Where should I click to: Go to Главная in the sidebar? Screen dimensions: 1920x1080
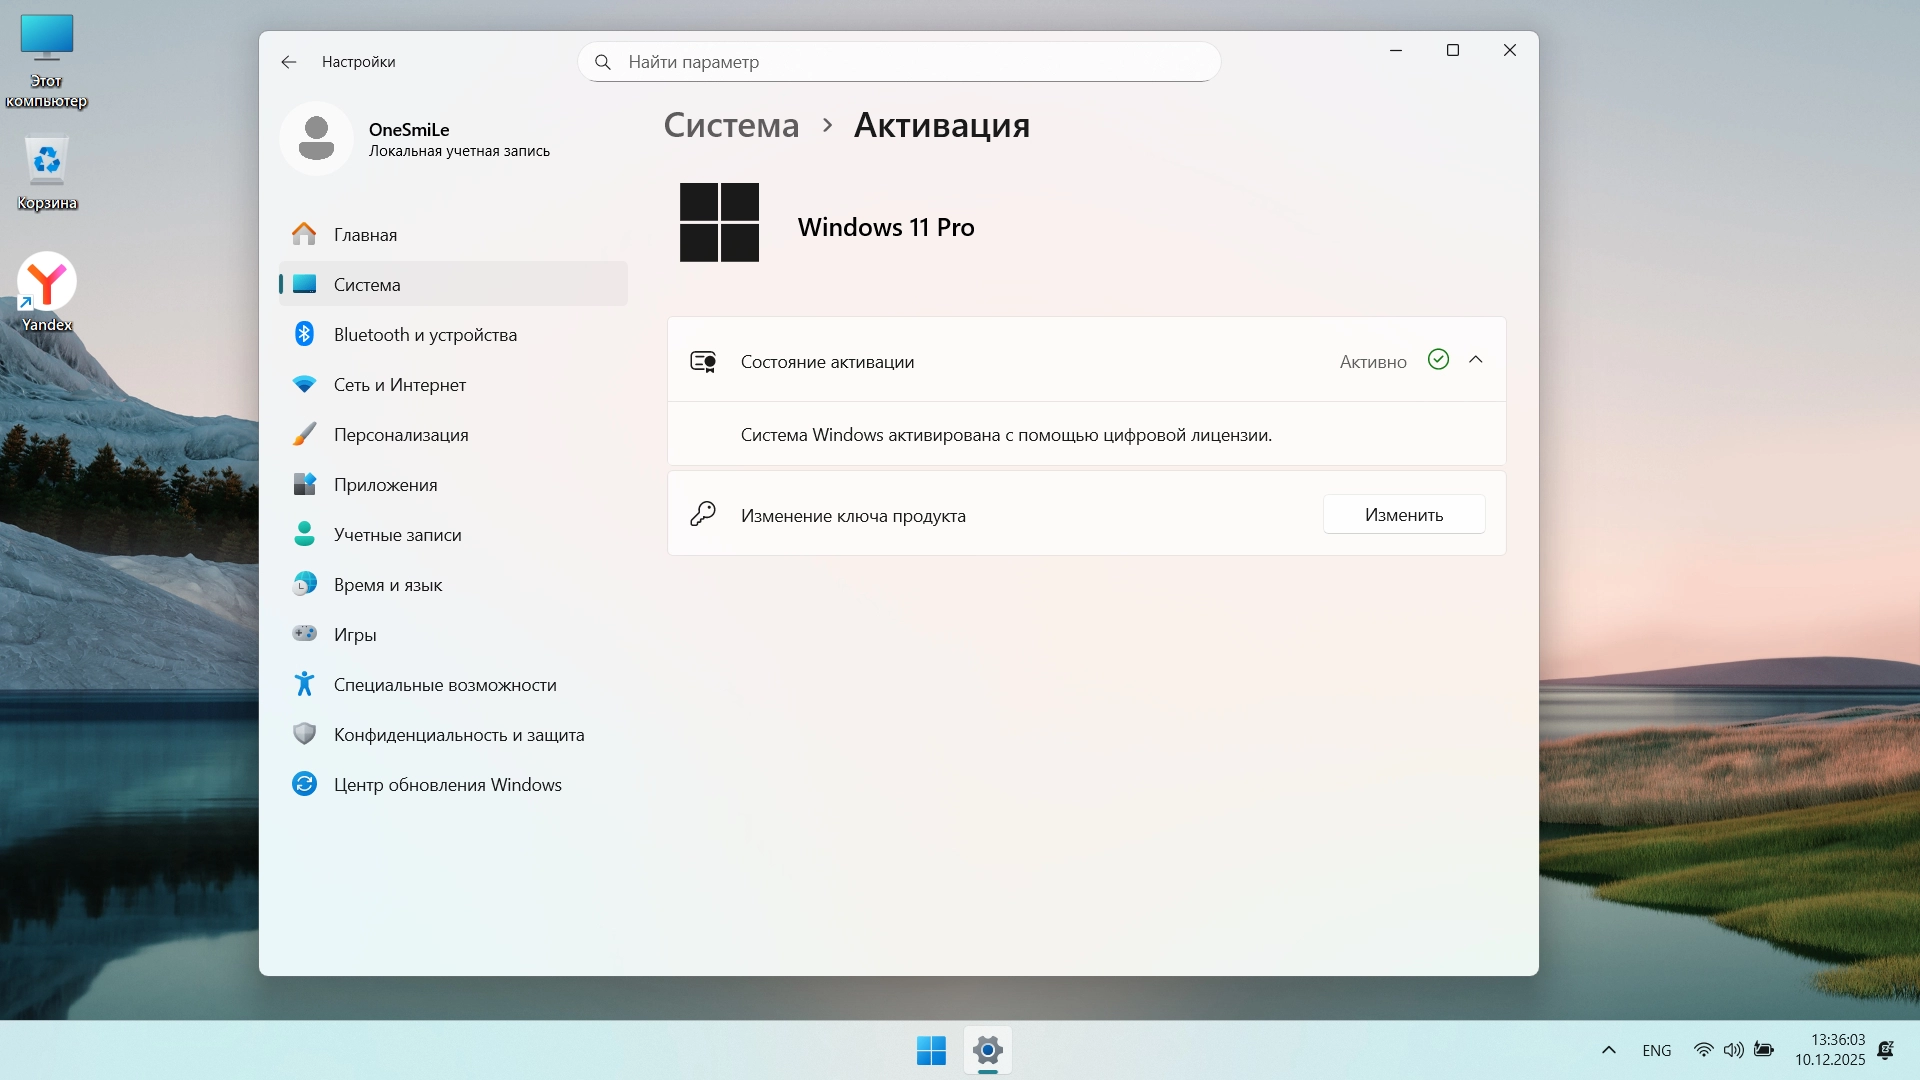[365, 235]
